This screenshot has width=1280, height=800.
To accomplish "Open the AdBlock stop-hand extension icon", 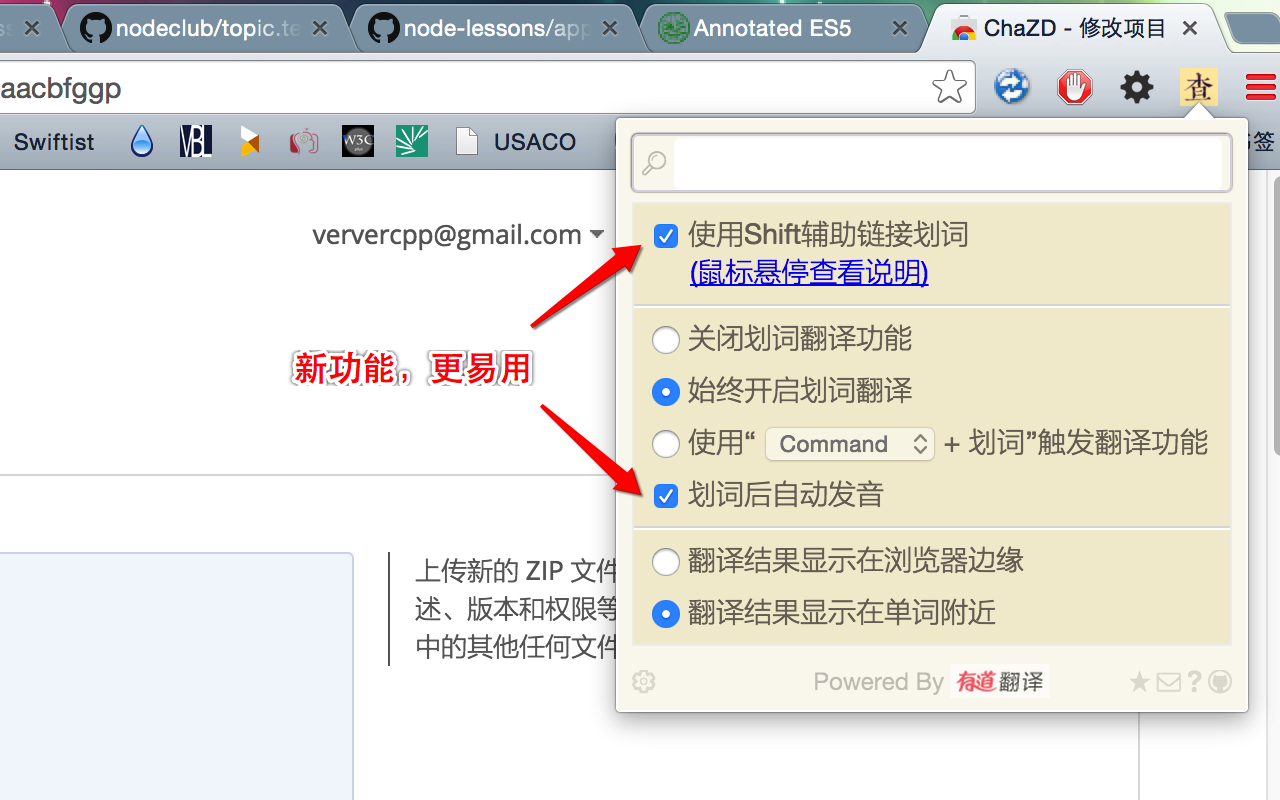I will tap(1075, 88).
